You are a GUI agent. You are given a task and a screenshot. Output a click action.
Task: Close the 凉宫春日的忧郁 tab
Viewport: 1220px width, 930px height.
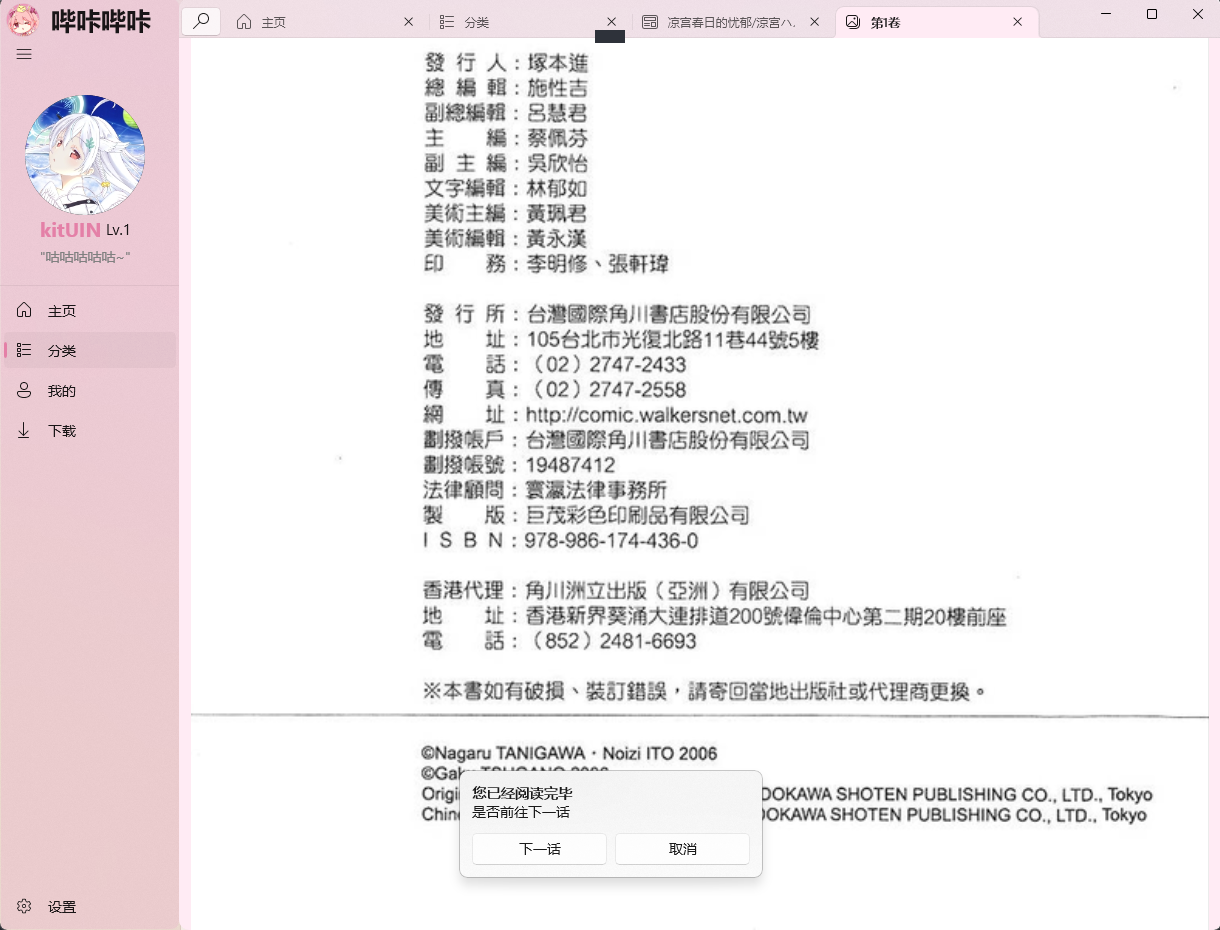[x=814, y=22]
